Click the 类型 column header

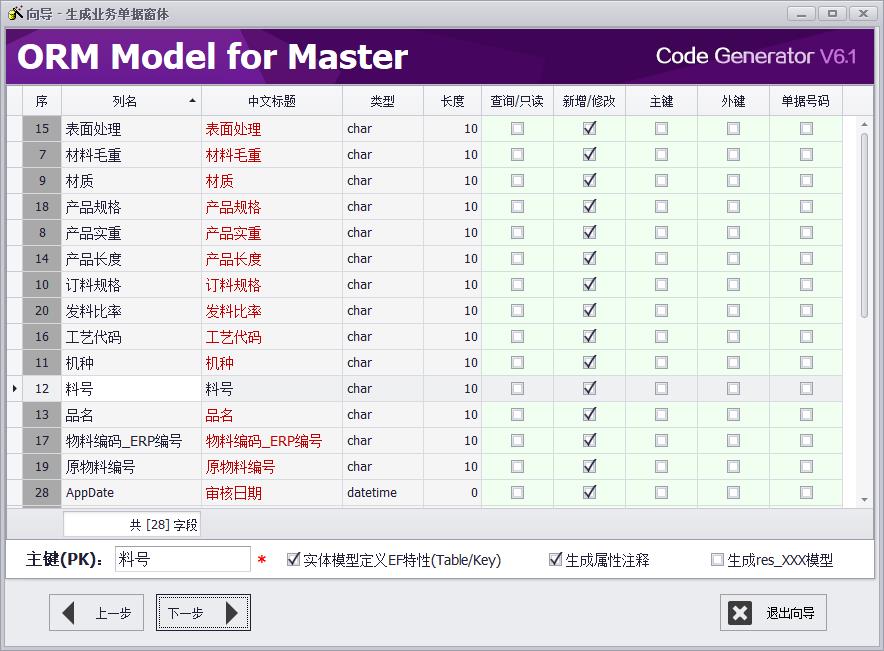(382, 101)
